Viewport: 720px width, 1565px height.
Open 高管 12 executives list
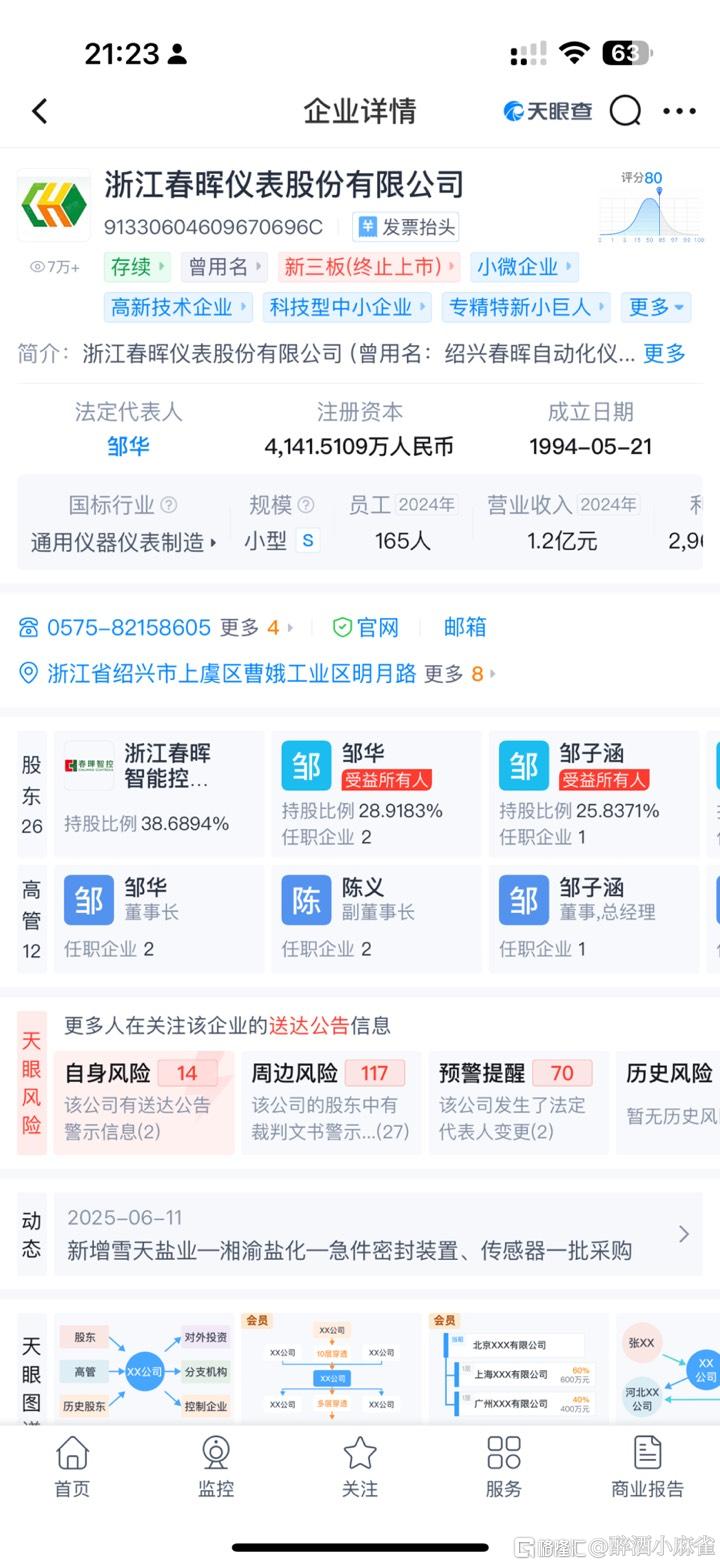[x=32, y=919]
